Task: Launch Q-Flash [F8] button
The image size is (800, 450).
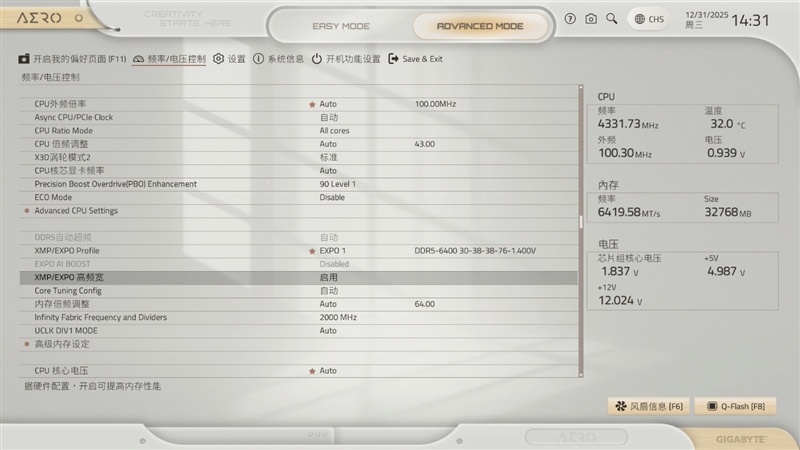Action: point(735,406)
